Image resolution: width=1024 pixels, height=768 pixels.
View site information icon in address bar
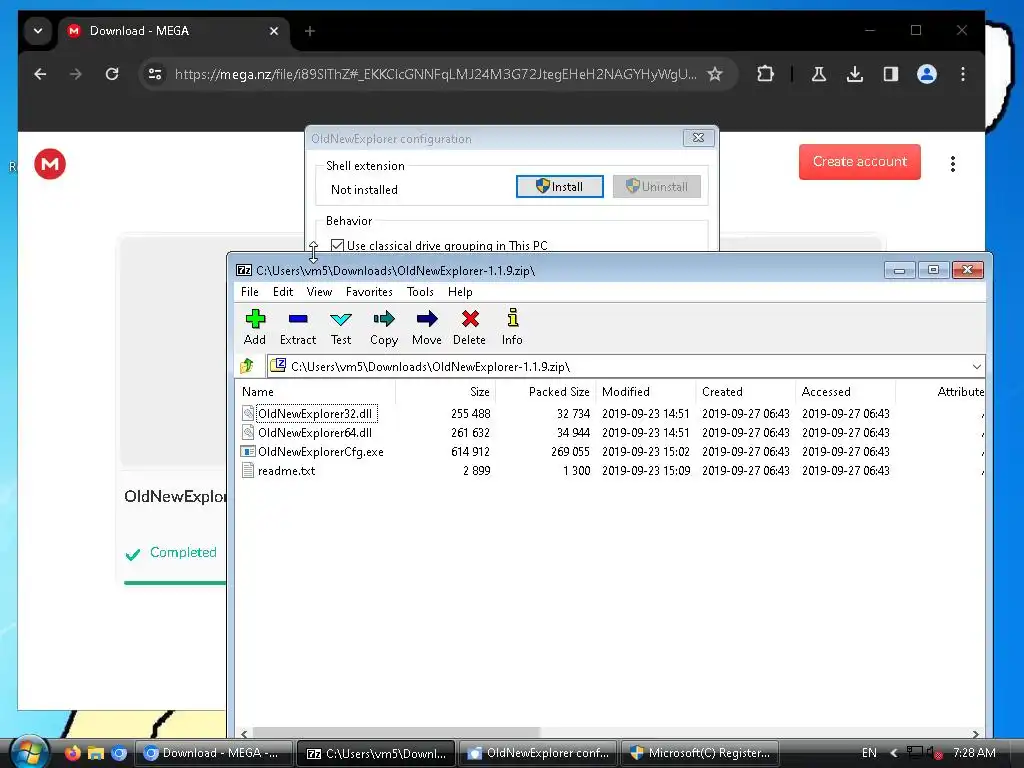point(155,74)
